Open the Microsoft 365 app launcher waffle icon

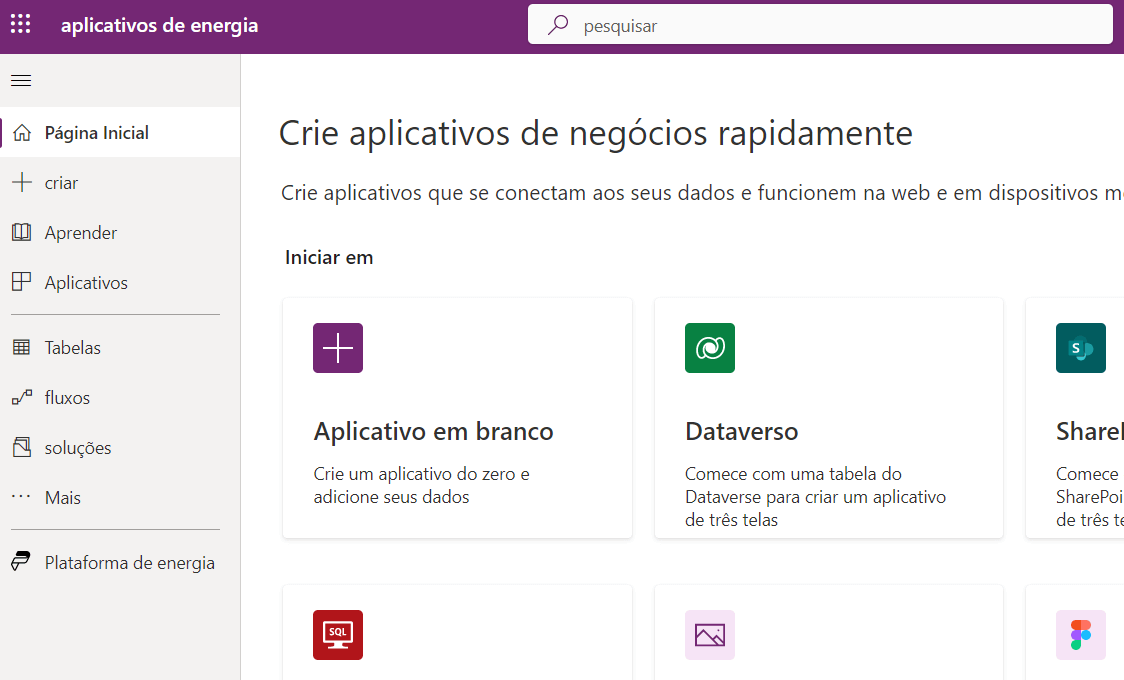(x=20, y=24)
